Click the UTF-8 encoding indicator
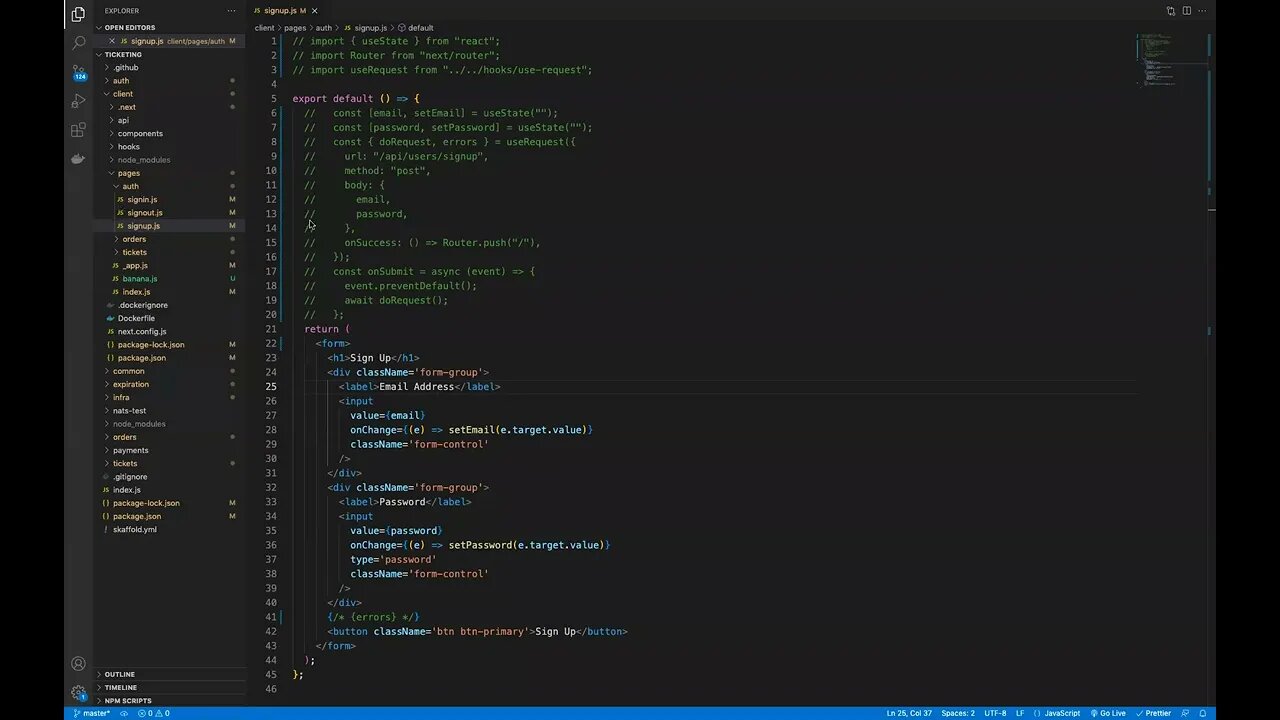The height and width of the screenshot is (720, 1280). coord(995,713)
